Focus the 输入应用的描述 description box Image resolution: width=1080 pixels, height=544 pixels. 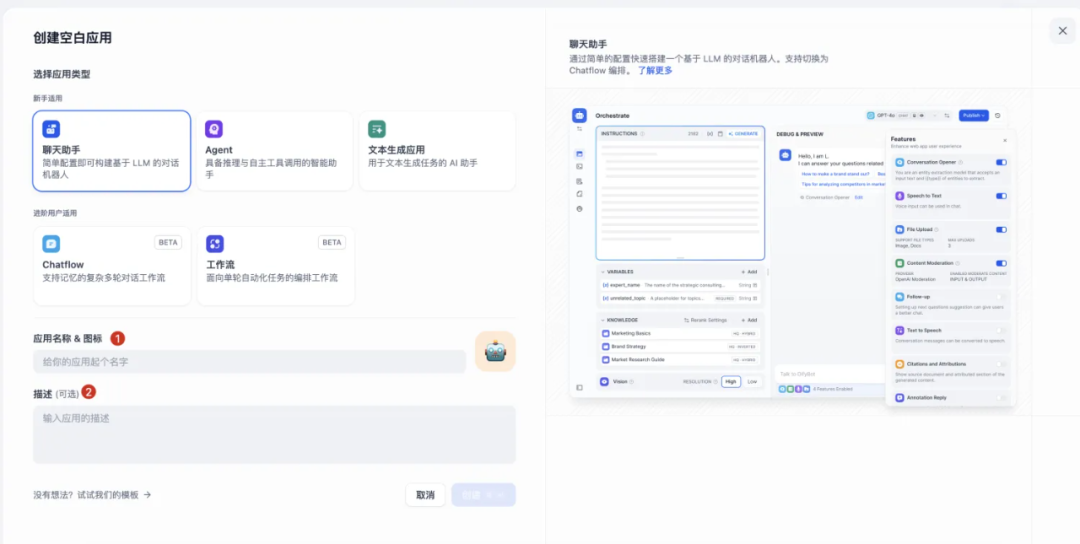(x=274, y=435)
